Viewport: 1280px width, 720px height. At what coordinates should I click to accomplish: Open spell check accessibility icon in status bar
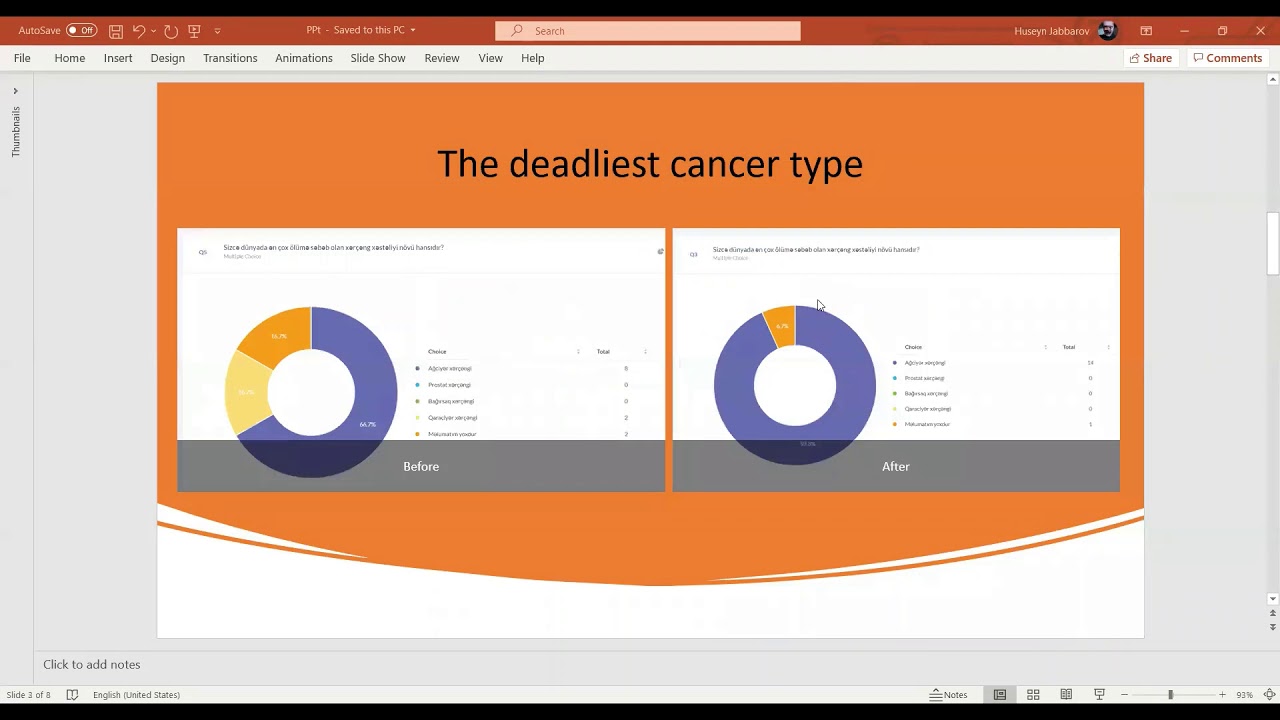click(72, 695)
